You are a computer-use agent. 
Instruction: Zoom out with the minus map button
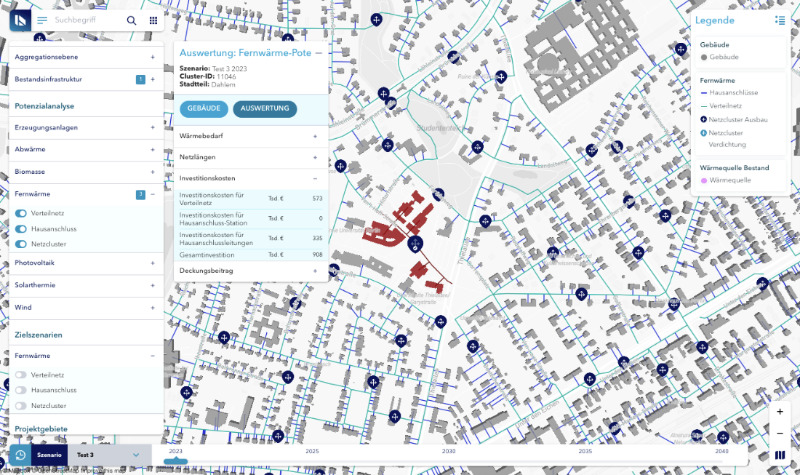click(x=780, y=433)
